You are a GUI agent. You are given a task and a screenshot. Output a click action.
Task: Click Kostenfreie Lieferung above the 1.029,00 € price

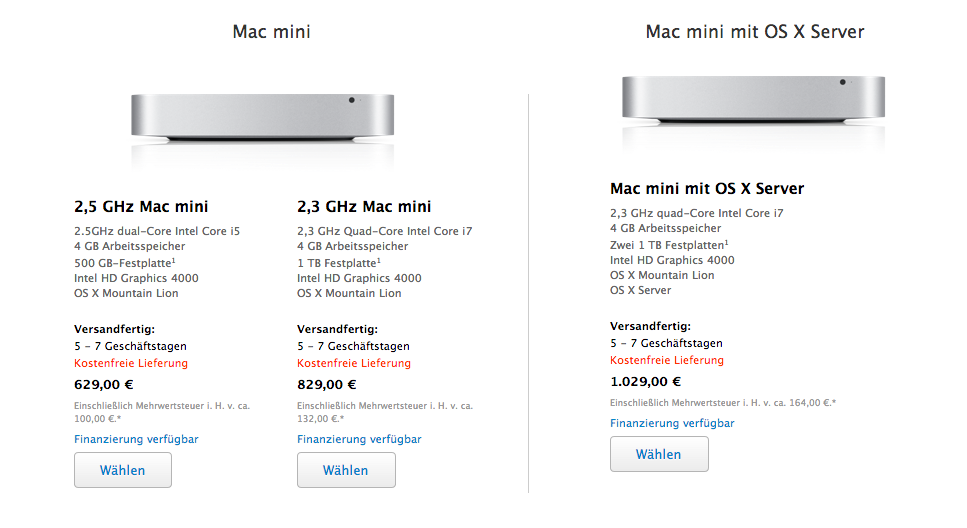tap(667, 360)
